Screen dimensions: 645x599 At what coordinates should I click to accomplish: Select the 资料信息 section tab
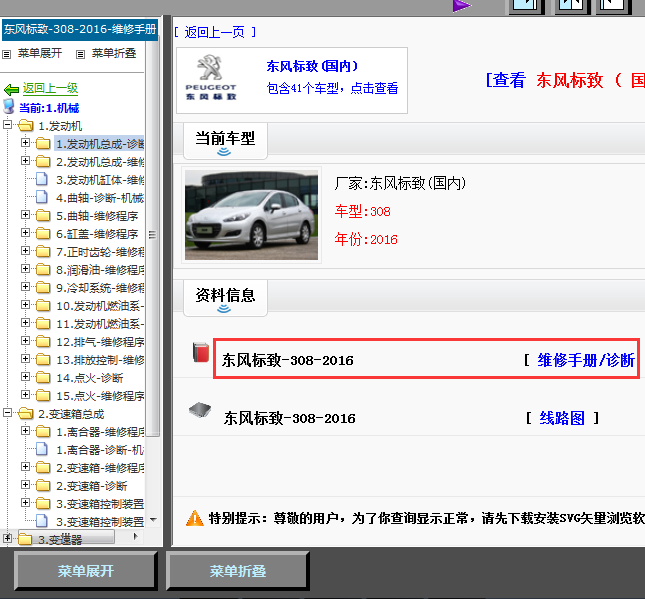225,298
